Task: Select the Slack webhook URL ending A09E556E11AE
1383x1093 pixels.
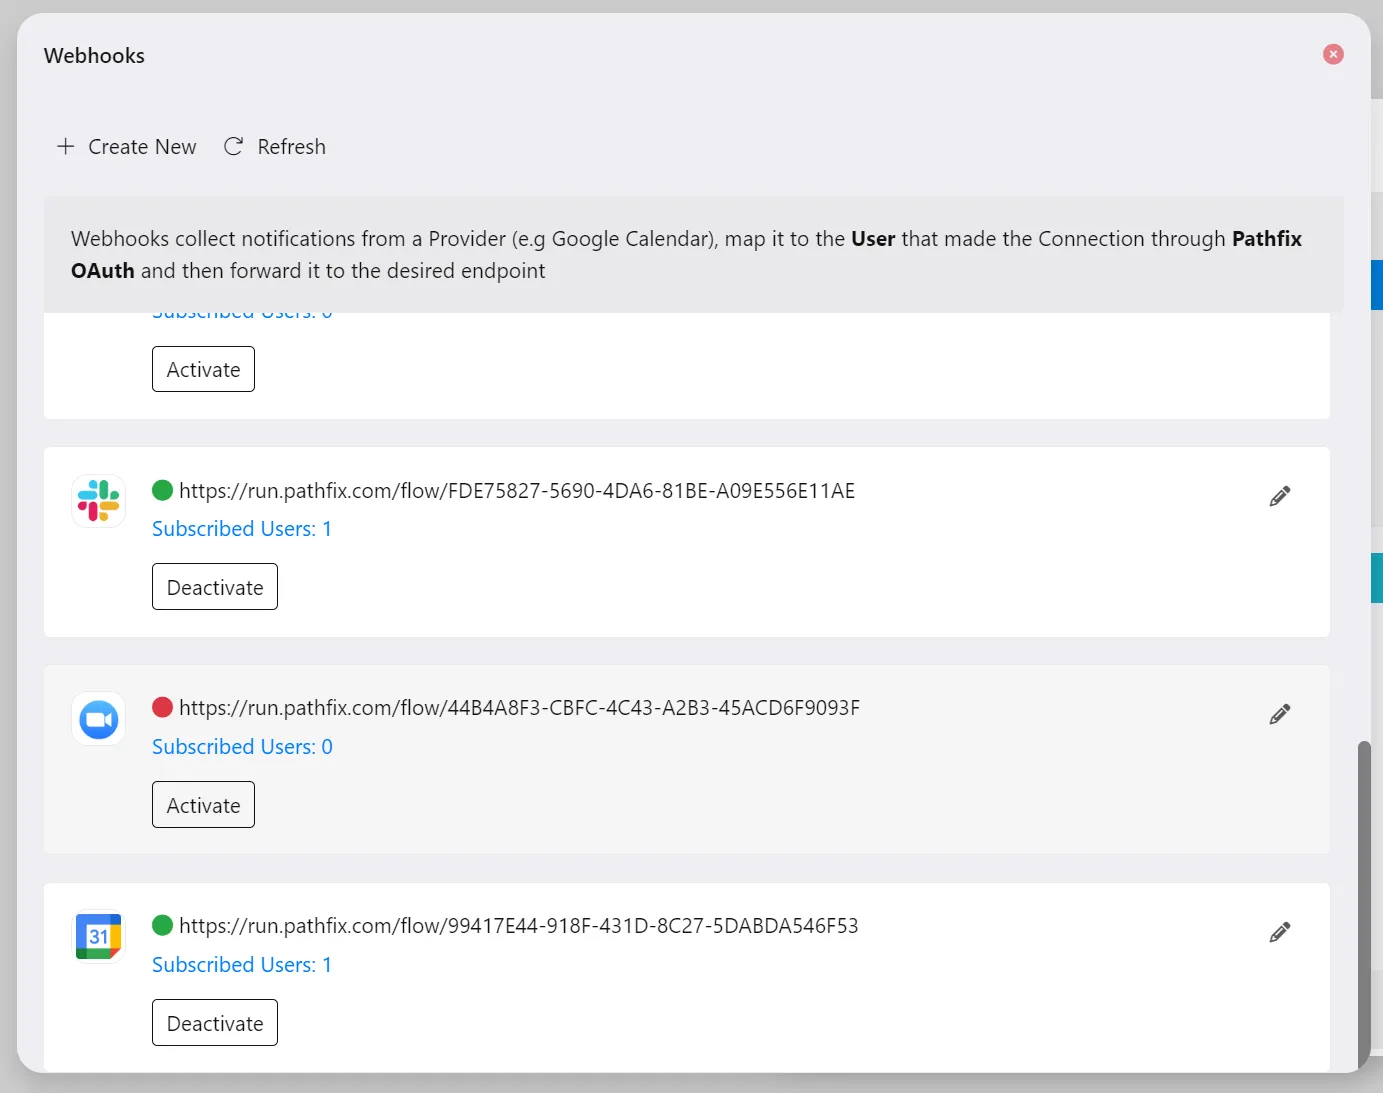Action: click(x=517, y=491)
